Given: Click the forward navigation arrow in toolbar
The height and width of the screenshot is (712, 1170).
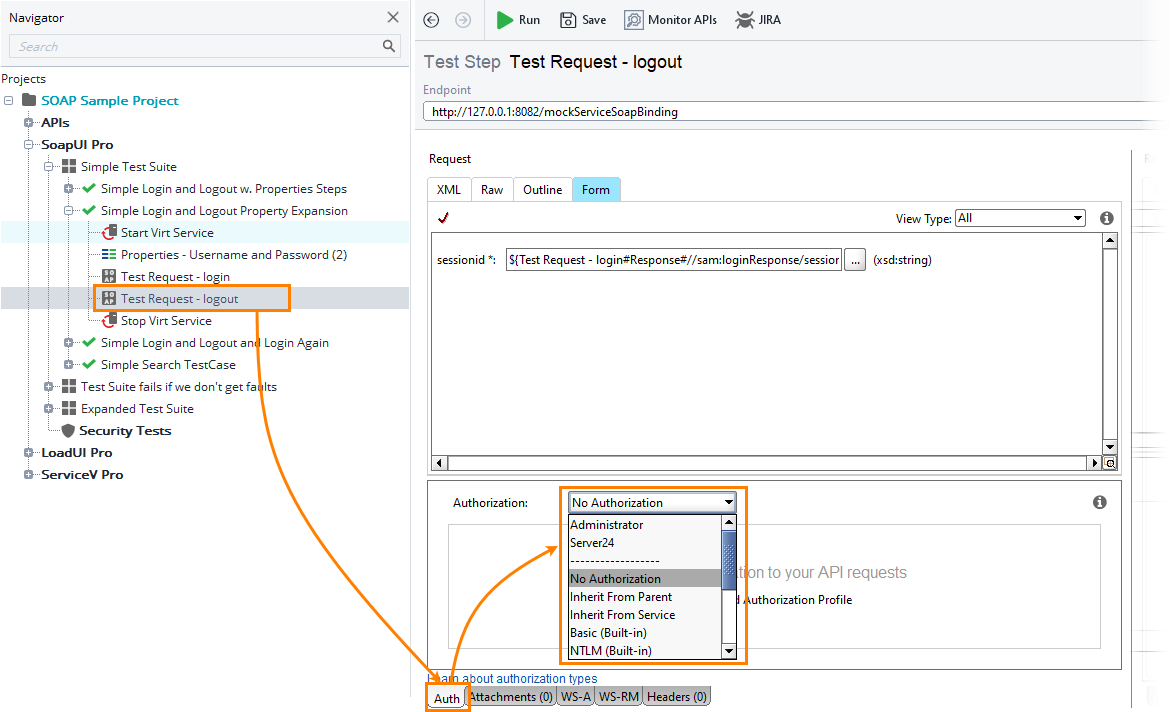Looking at the screenshot, I should click(x=463, y=20).
